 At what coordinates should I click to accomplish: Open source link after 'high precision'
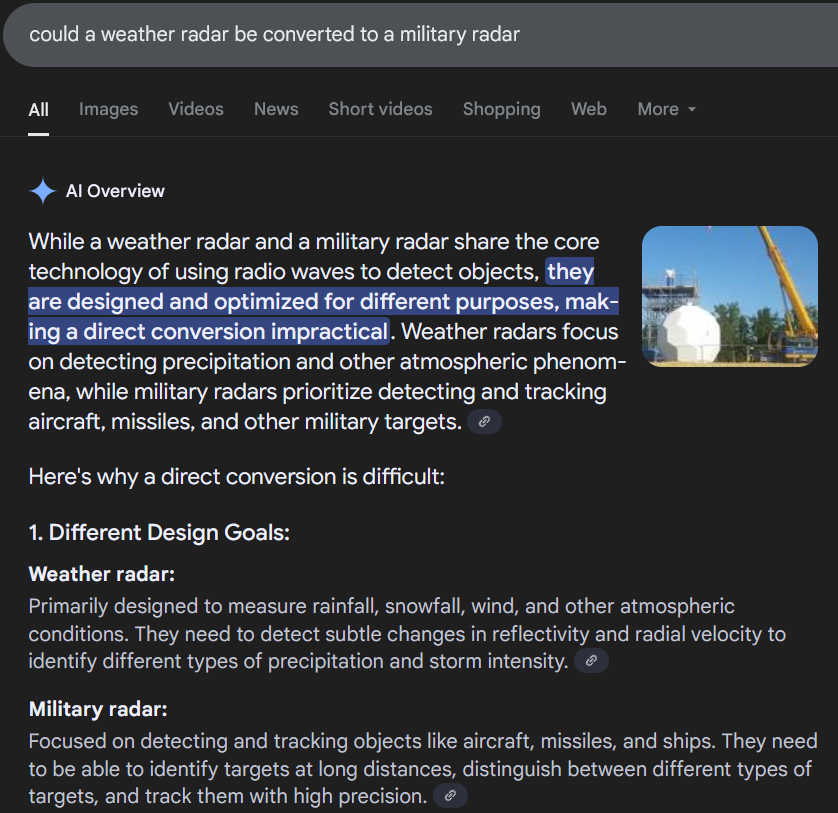pos(450,795)
